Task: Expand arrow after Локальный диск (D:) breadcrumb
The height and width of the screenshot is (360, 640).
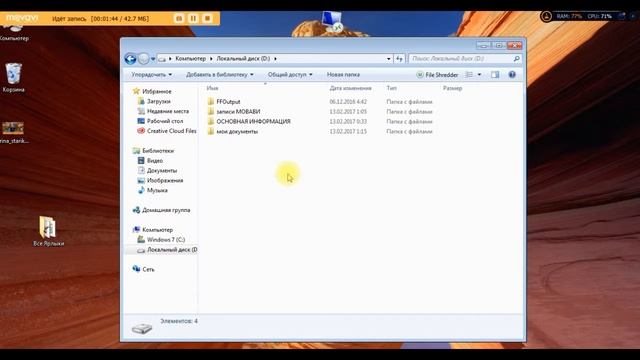Action: coord(276,59)
